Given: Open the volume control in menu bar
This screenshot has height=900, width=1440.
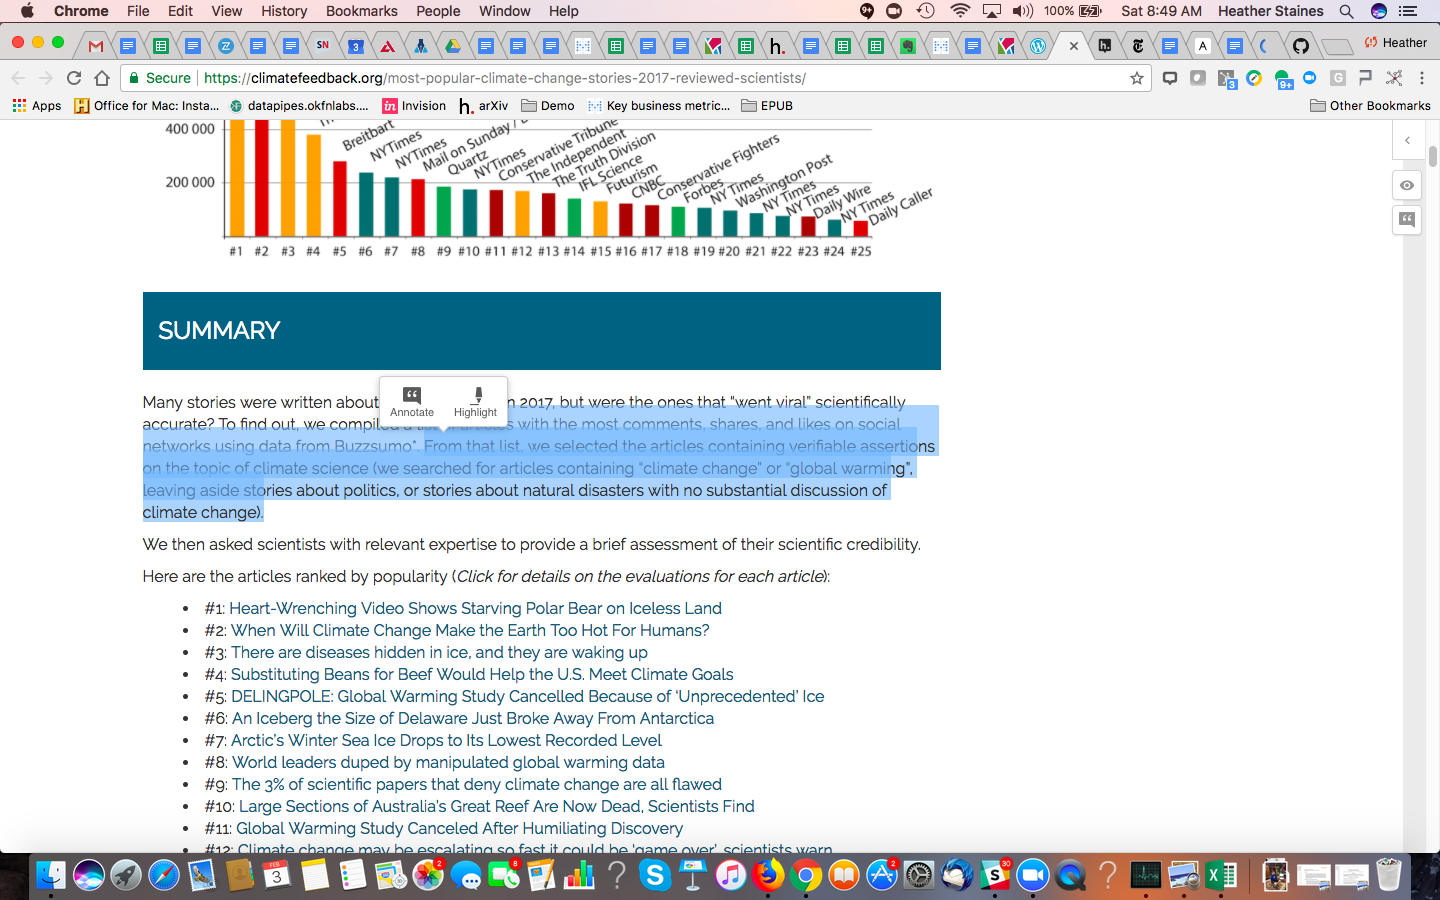Looking at the screenshot, I should (1022, 11).
